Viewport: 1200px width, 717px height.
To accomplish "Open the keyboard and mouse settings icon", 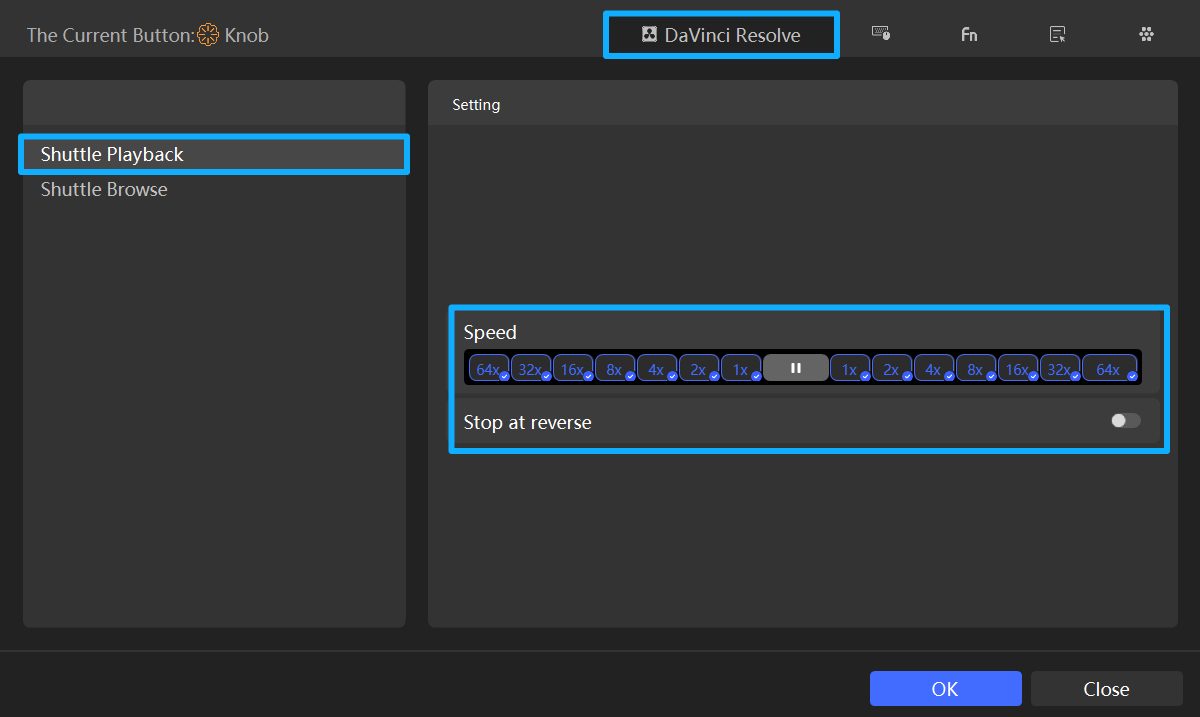I will coord(881,33).
